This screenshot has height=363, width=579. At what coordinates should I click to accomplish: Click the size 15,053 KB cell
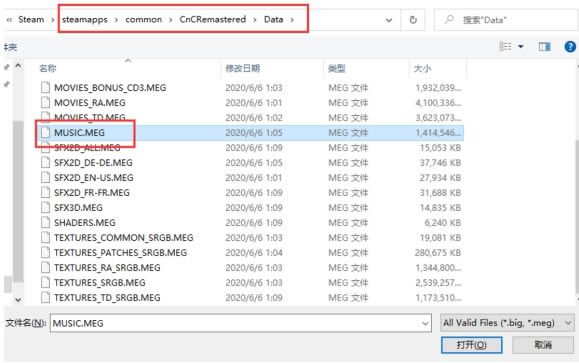click(x=441, y=148)
